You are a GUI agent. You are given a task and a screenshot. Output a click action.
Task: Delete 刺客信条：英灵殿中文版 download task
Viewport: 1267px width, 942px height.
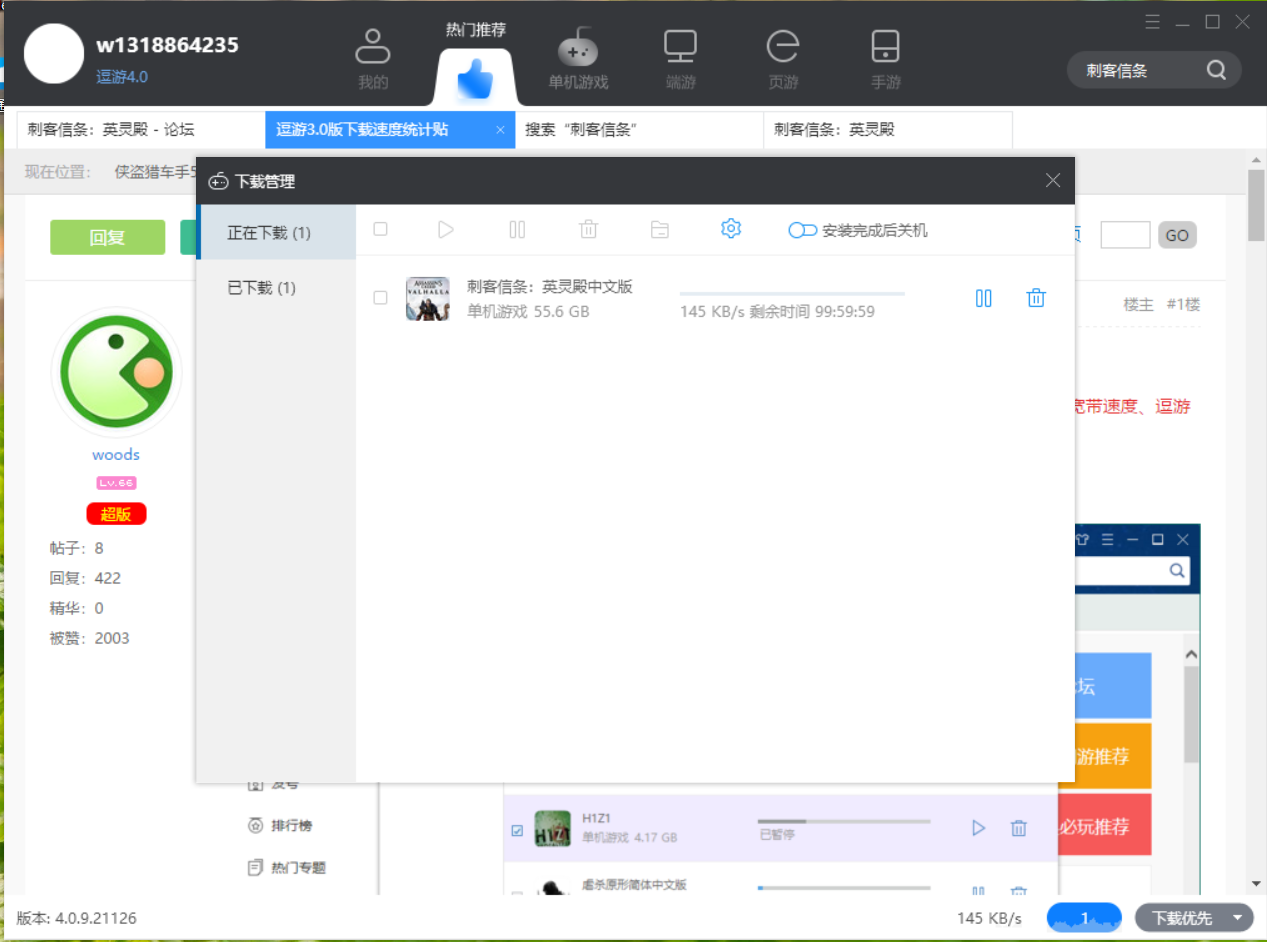[1036, 298]
